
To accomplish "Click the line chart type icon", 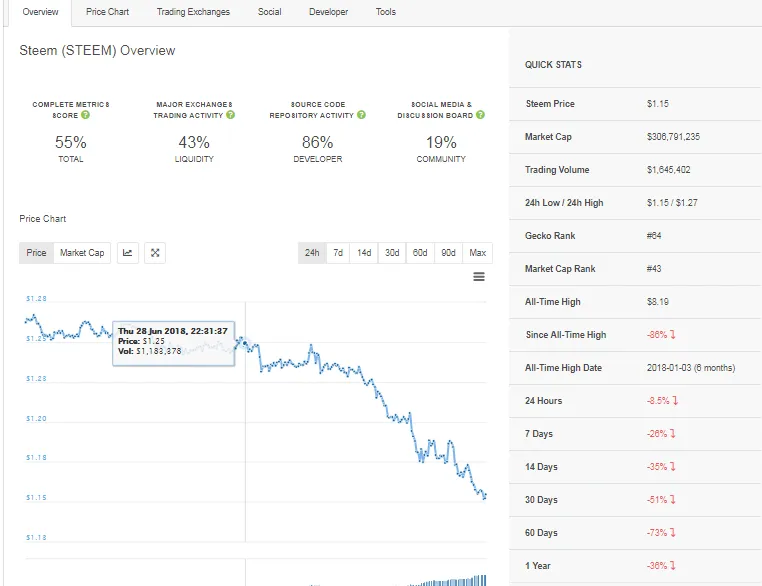I will [127, 253].
